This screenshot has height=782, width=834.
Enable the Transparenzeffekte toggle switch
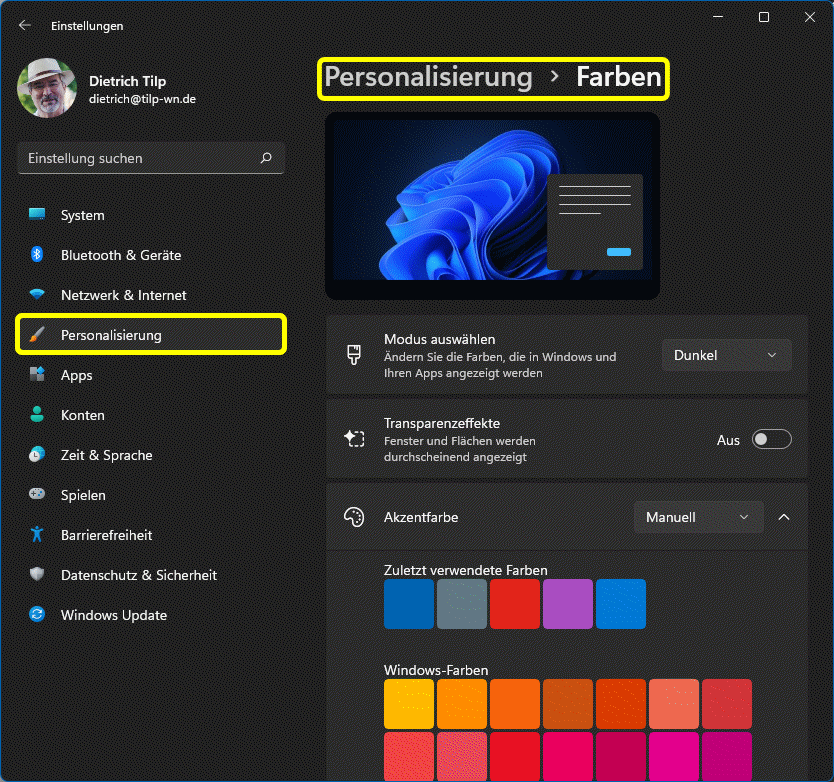point(771,440)
